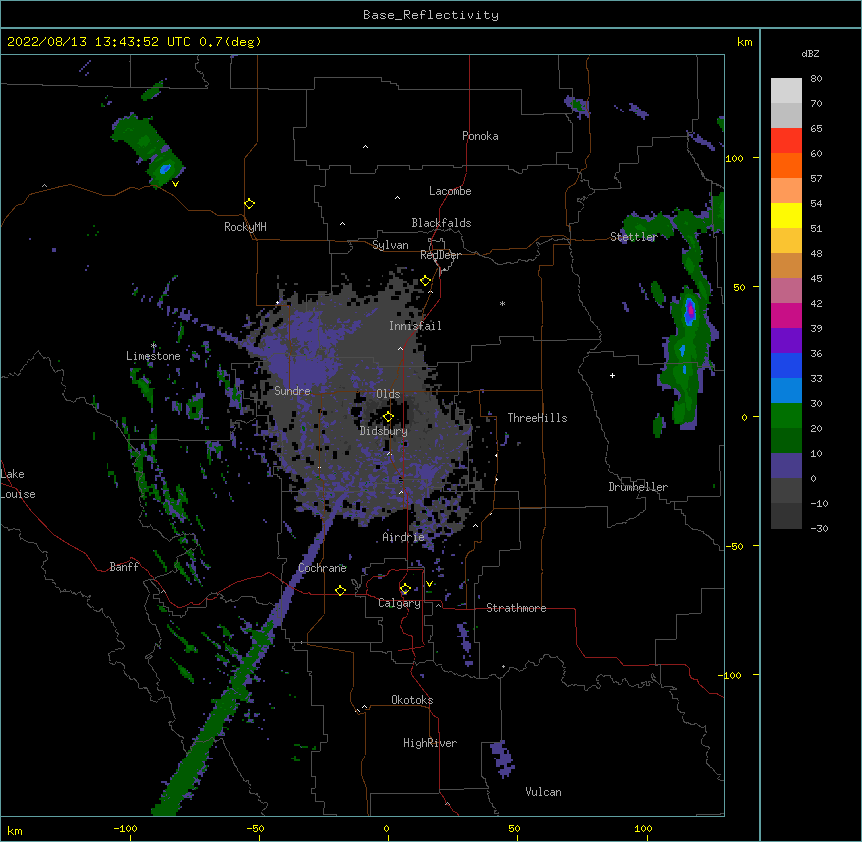Pick the white top band of the dBZ legend
Viewport: 862px width, 842px height.
coord(786,91)
